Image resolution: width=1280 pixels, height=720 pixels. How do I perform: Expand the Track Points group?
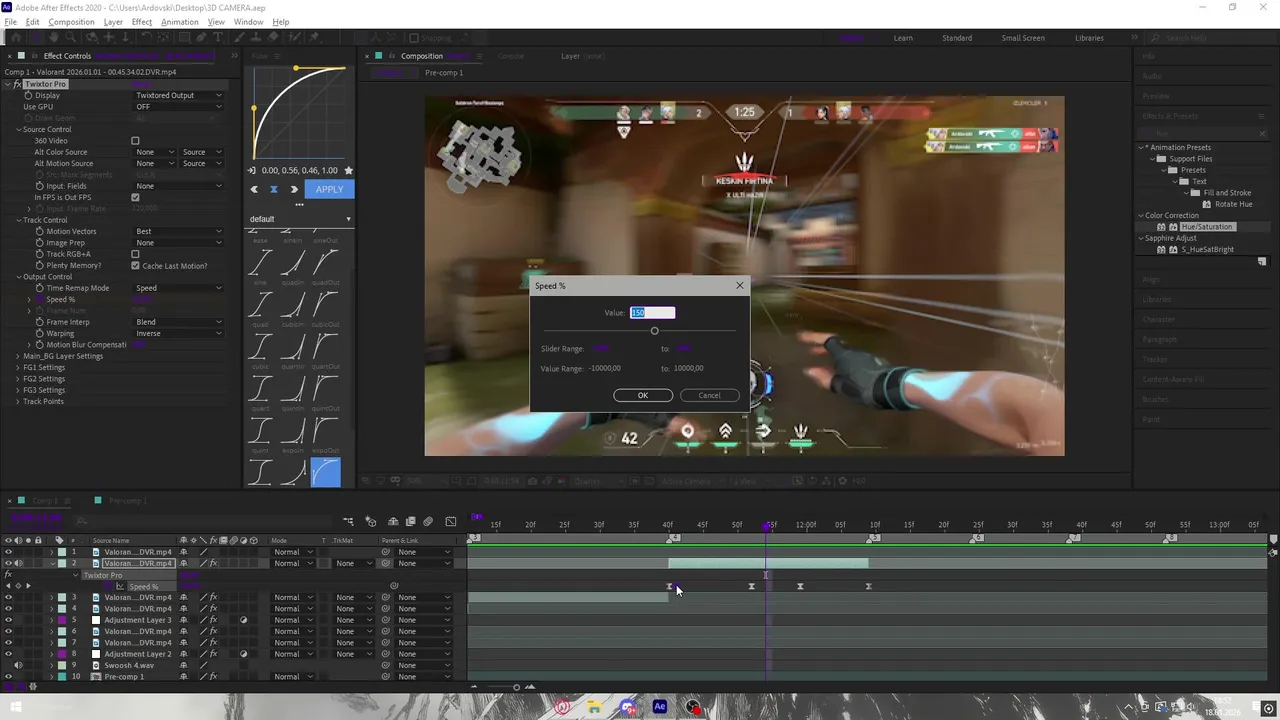[18, 401]
